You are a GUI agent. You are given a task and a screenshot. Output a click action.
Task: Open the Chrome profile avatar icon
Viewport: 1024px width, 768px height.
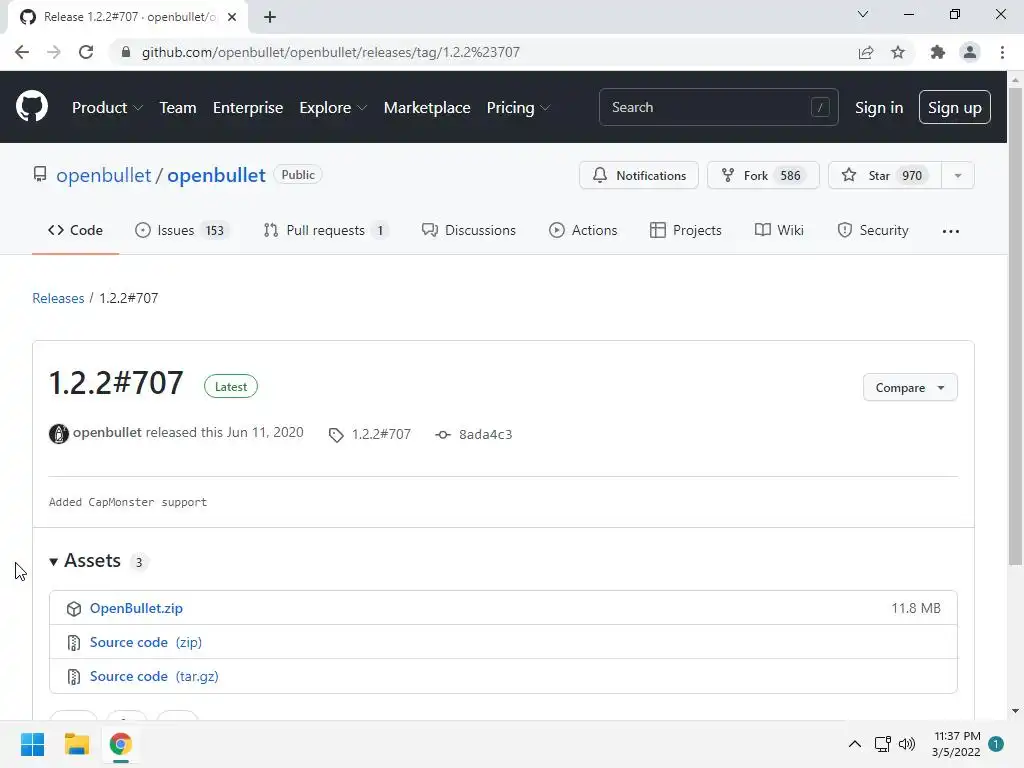click(x=970, y=52)
